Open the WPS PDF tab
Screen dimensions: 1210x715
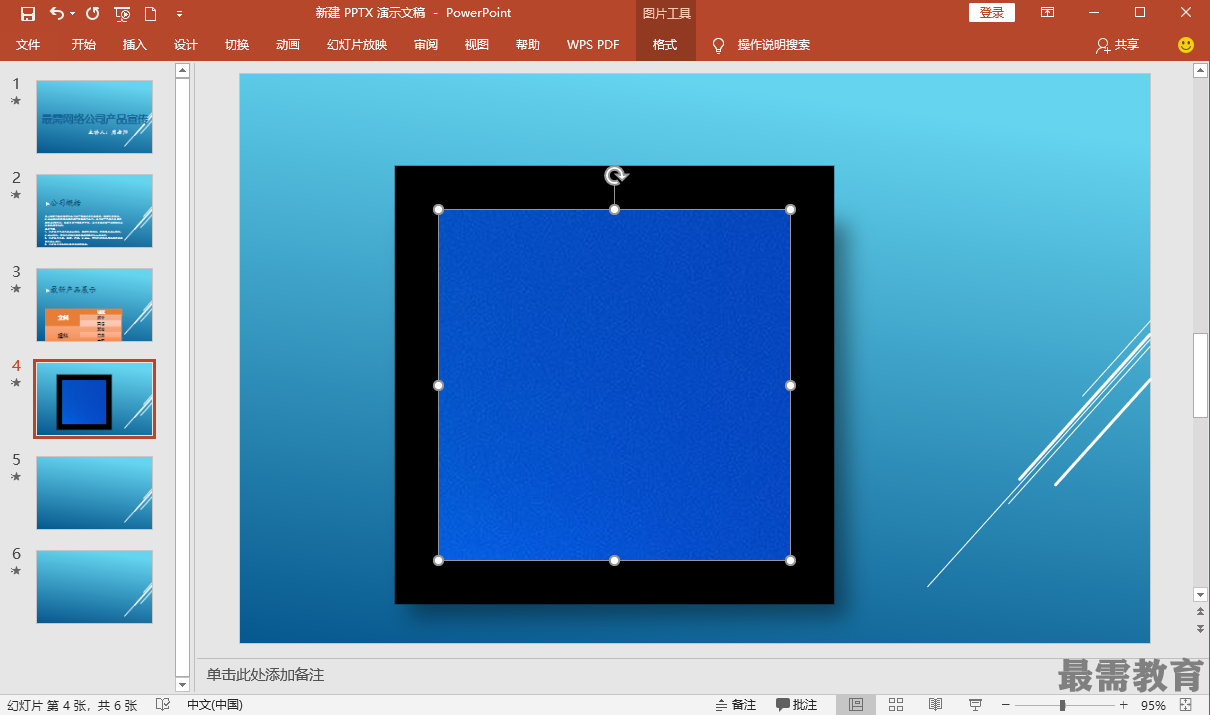point(593,45)
